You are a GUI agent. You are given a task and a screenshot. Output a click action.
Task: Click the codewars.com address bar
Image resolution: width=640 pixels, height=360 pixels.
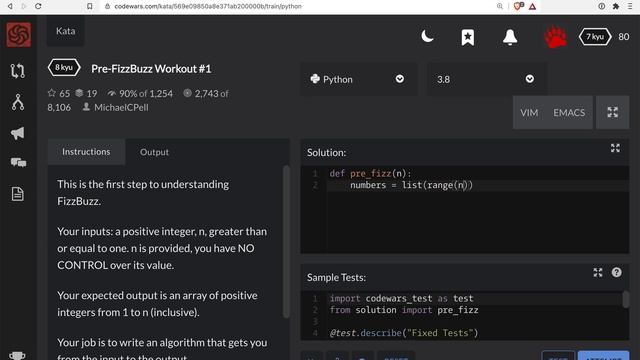208,6
